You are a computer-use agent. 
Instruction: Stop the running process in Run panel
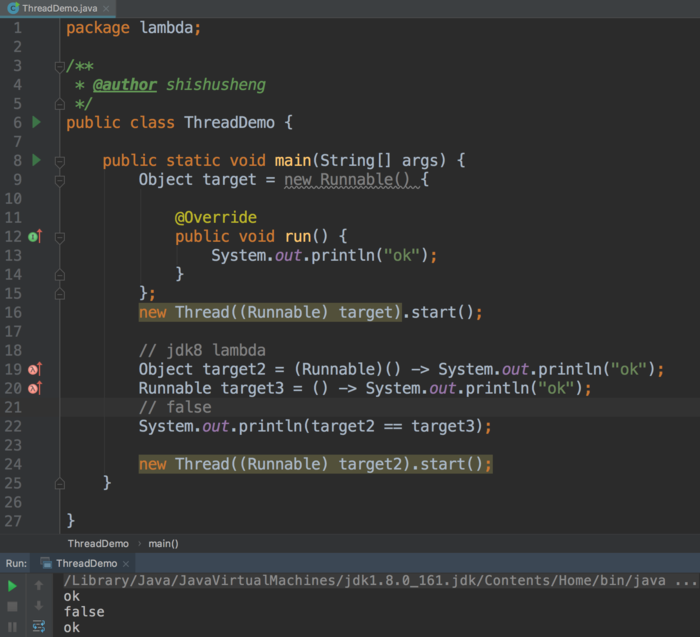point(12,606)
